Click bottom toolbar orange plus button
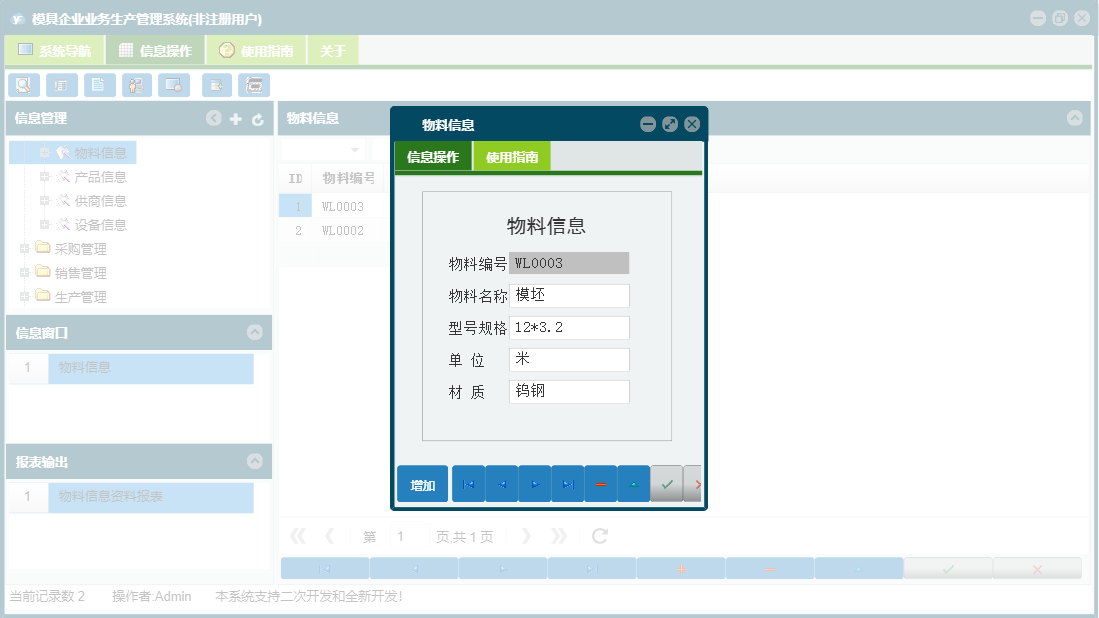Image resolution: width=1099 pixels, height=618 pixels. [x=681, y=569]
